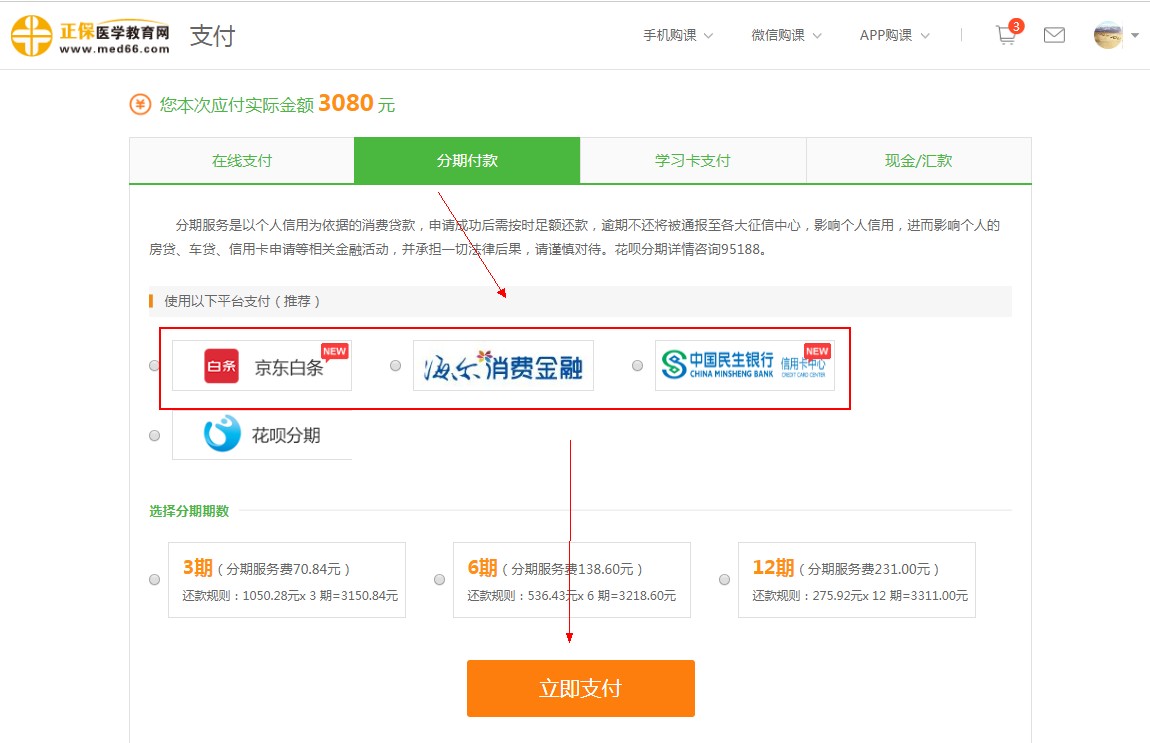Switch to the 在线支付 tab
The width and height of the screenshot is (1150, 743).
pyautogui.click(x=241, y=161)
